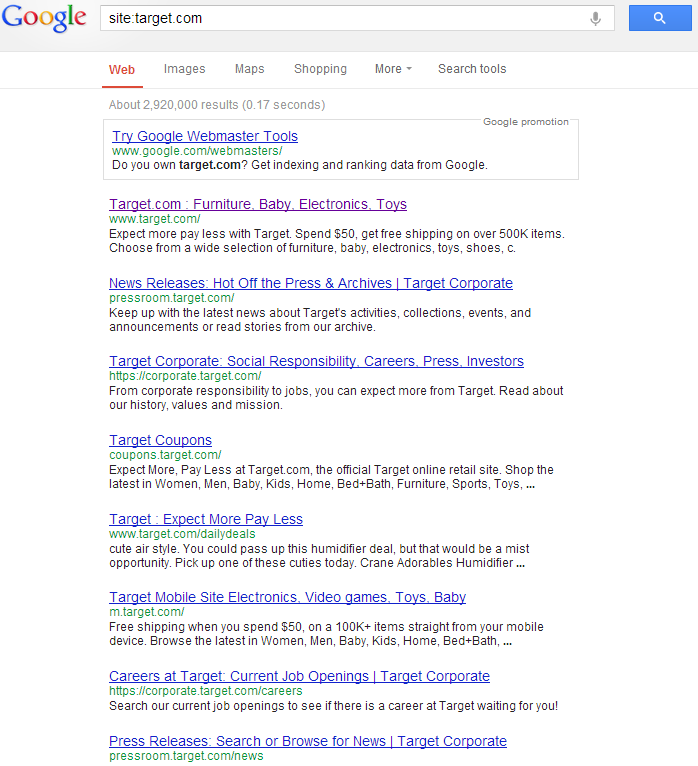Expand the More dropdown menu
The width and height of the screenshot is (698, 766).
[393, 69]
